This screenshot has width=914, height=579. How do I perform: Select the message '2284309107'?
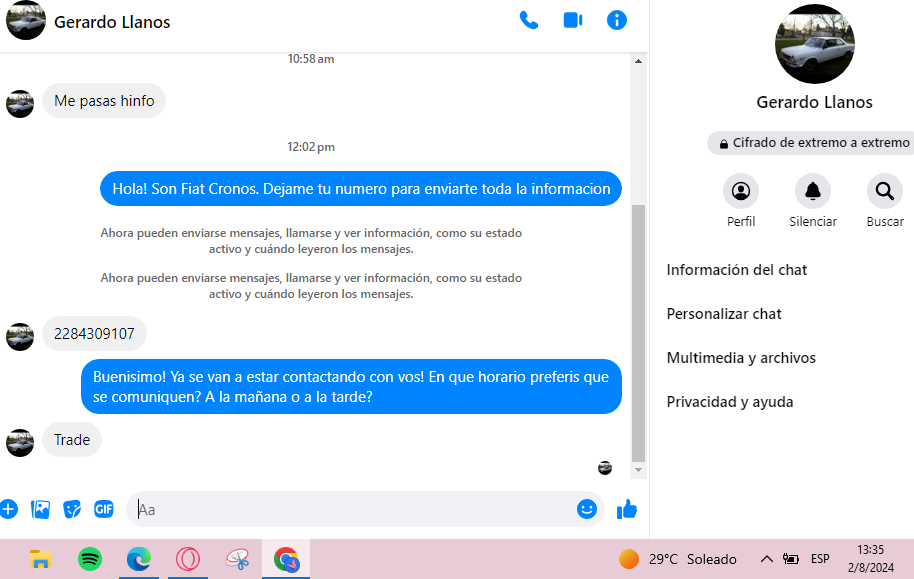[x=94, y=334]
